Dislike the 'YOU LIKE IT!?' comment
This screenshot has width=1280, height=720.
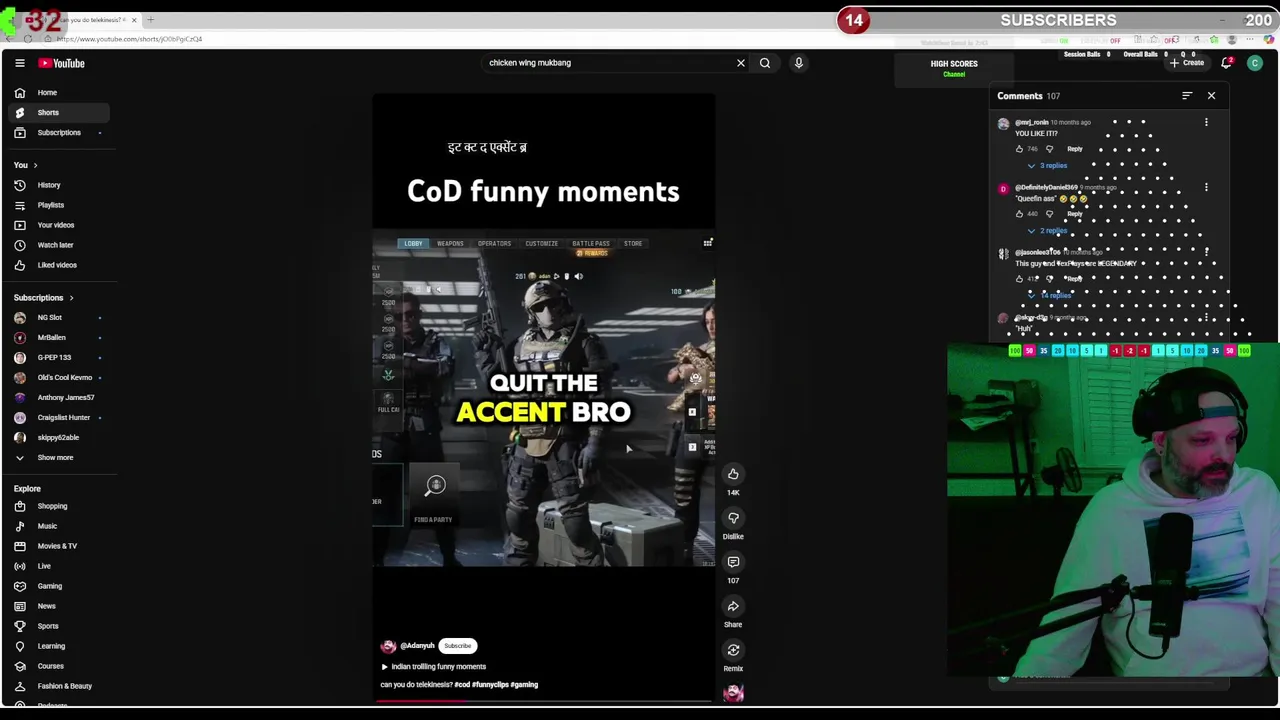(x=1049, y=149)
